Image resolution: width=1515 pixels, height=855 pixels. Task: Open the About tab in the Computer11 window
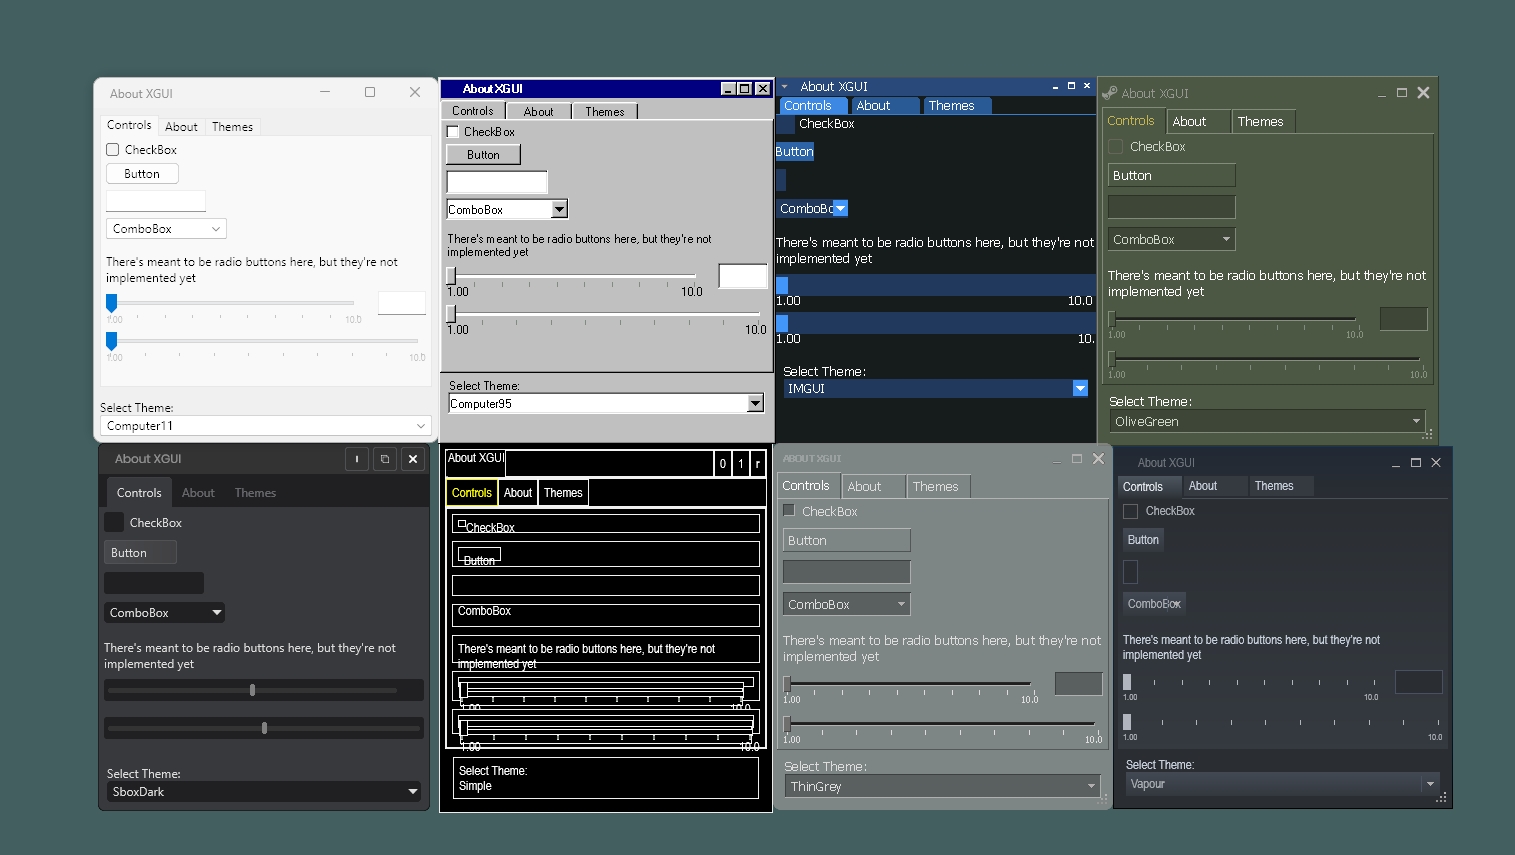pyautogui.click(x=181, y=127)
